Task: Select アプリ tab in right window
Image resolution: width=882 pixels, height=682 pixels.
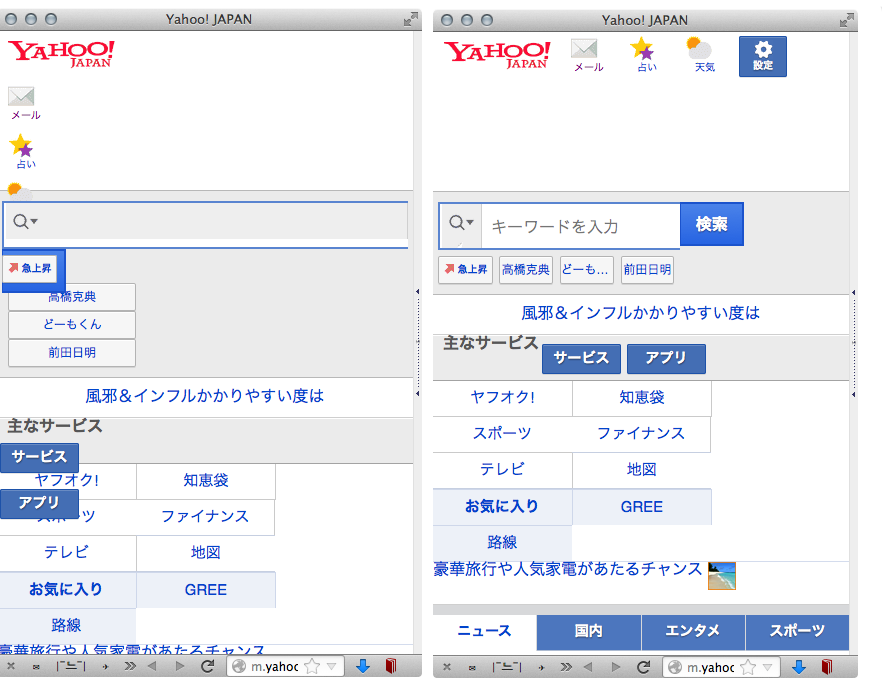Action: point(666,358)
